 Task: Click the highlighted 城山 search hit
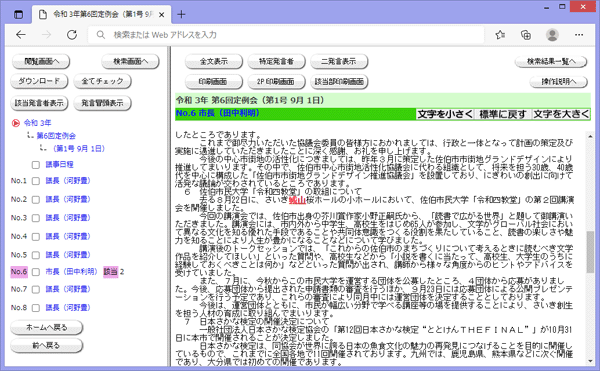pyautogui.click(x=297, y=200)
